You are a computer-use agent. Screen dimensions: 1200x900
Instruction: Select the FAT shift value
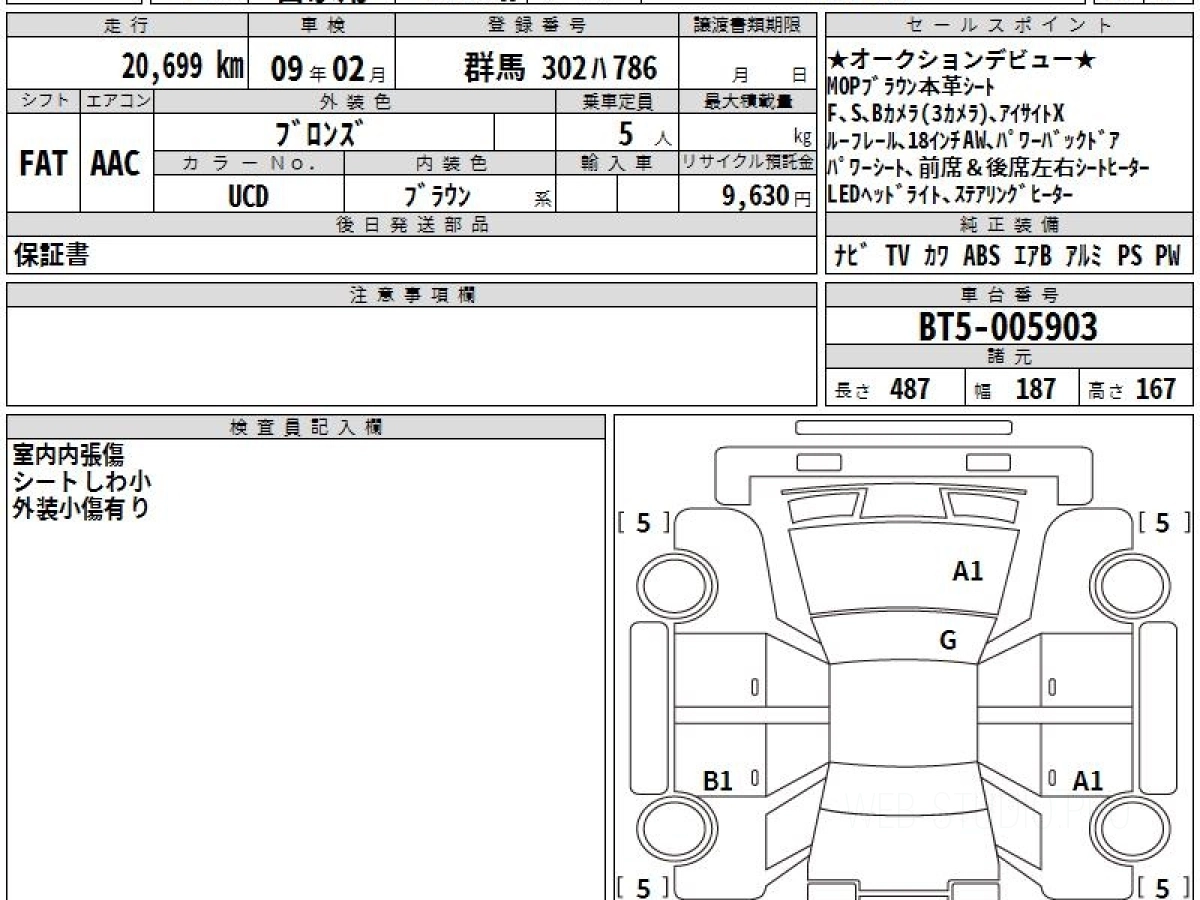(x=42, y=164)
